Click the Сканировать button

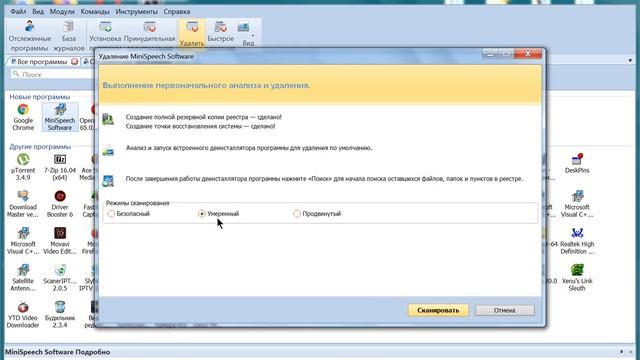coord(438,310)
